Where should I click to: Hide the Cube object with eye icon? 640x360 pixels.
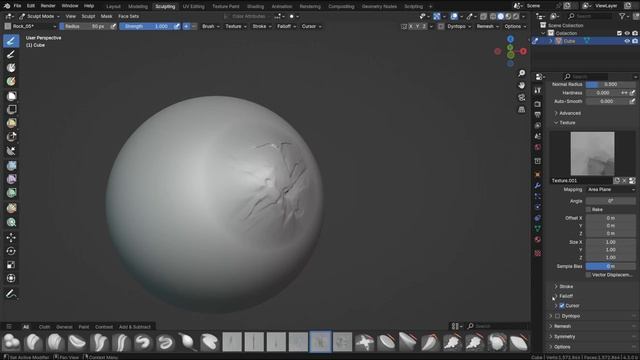point(627,41)
